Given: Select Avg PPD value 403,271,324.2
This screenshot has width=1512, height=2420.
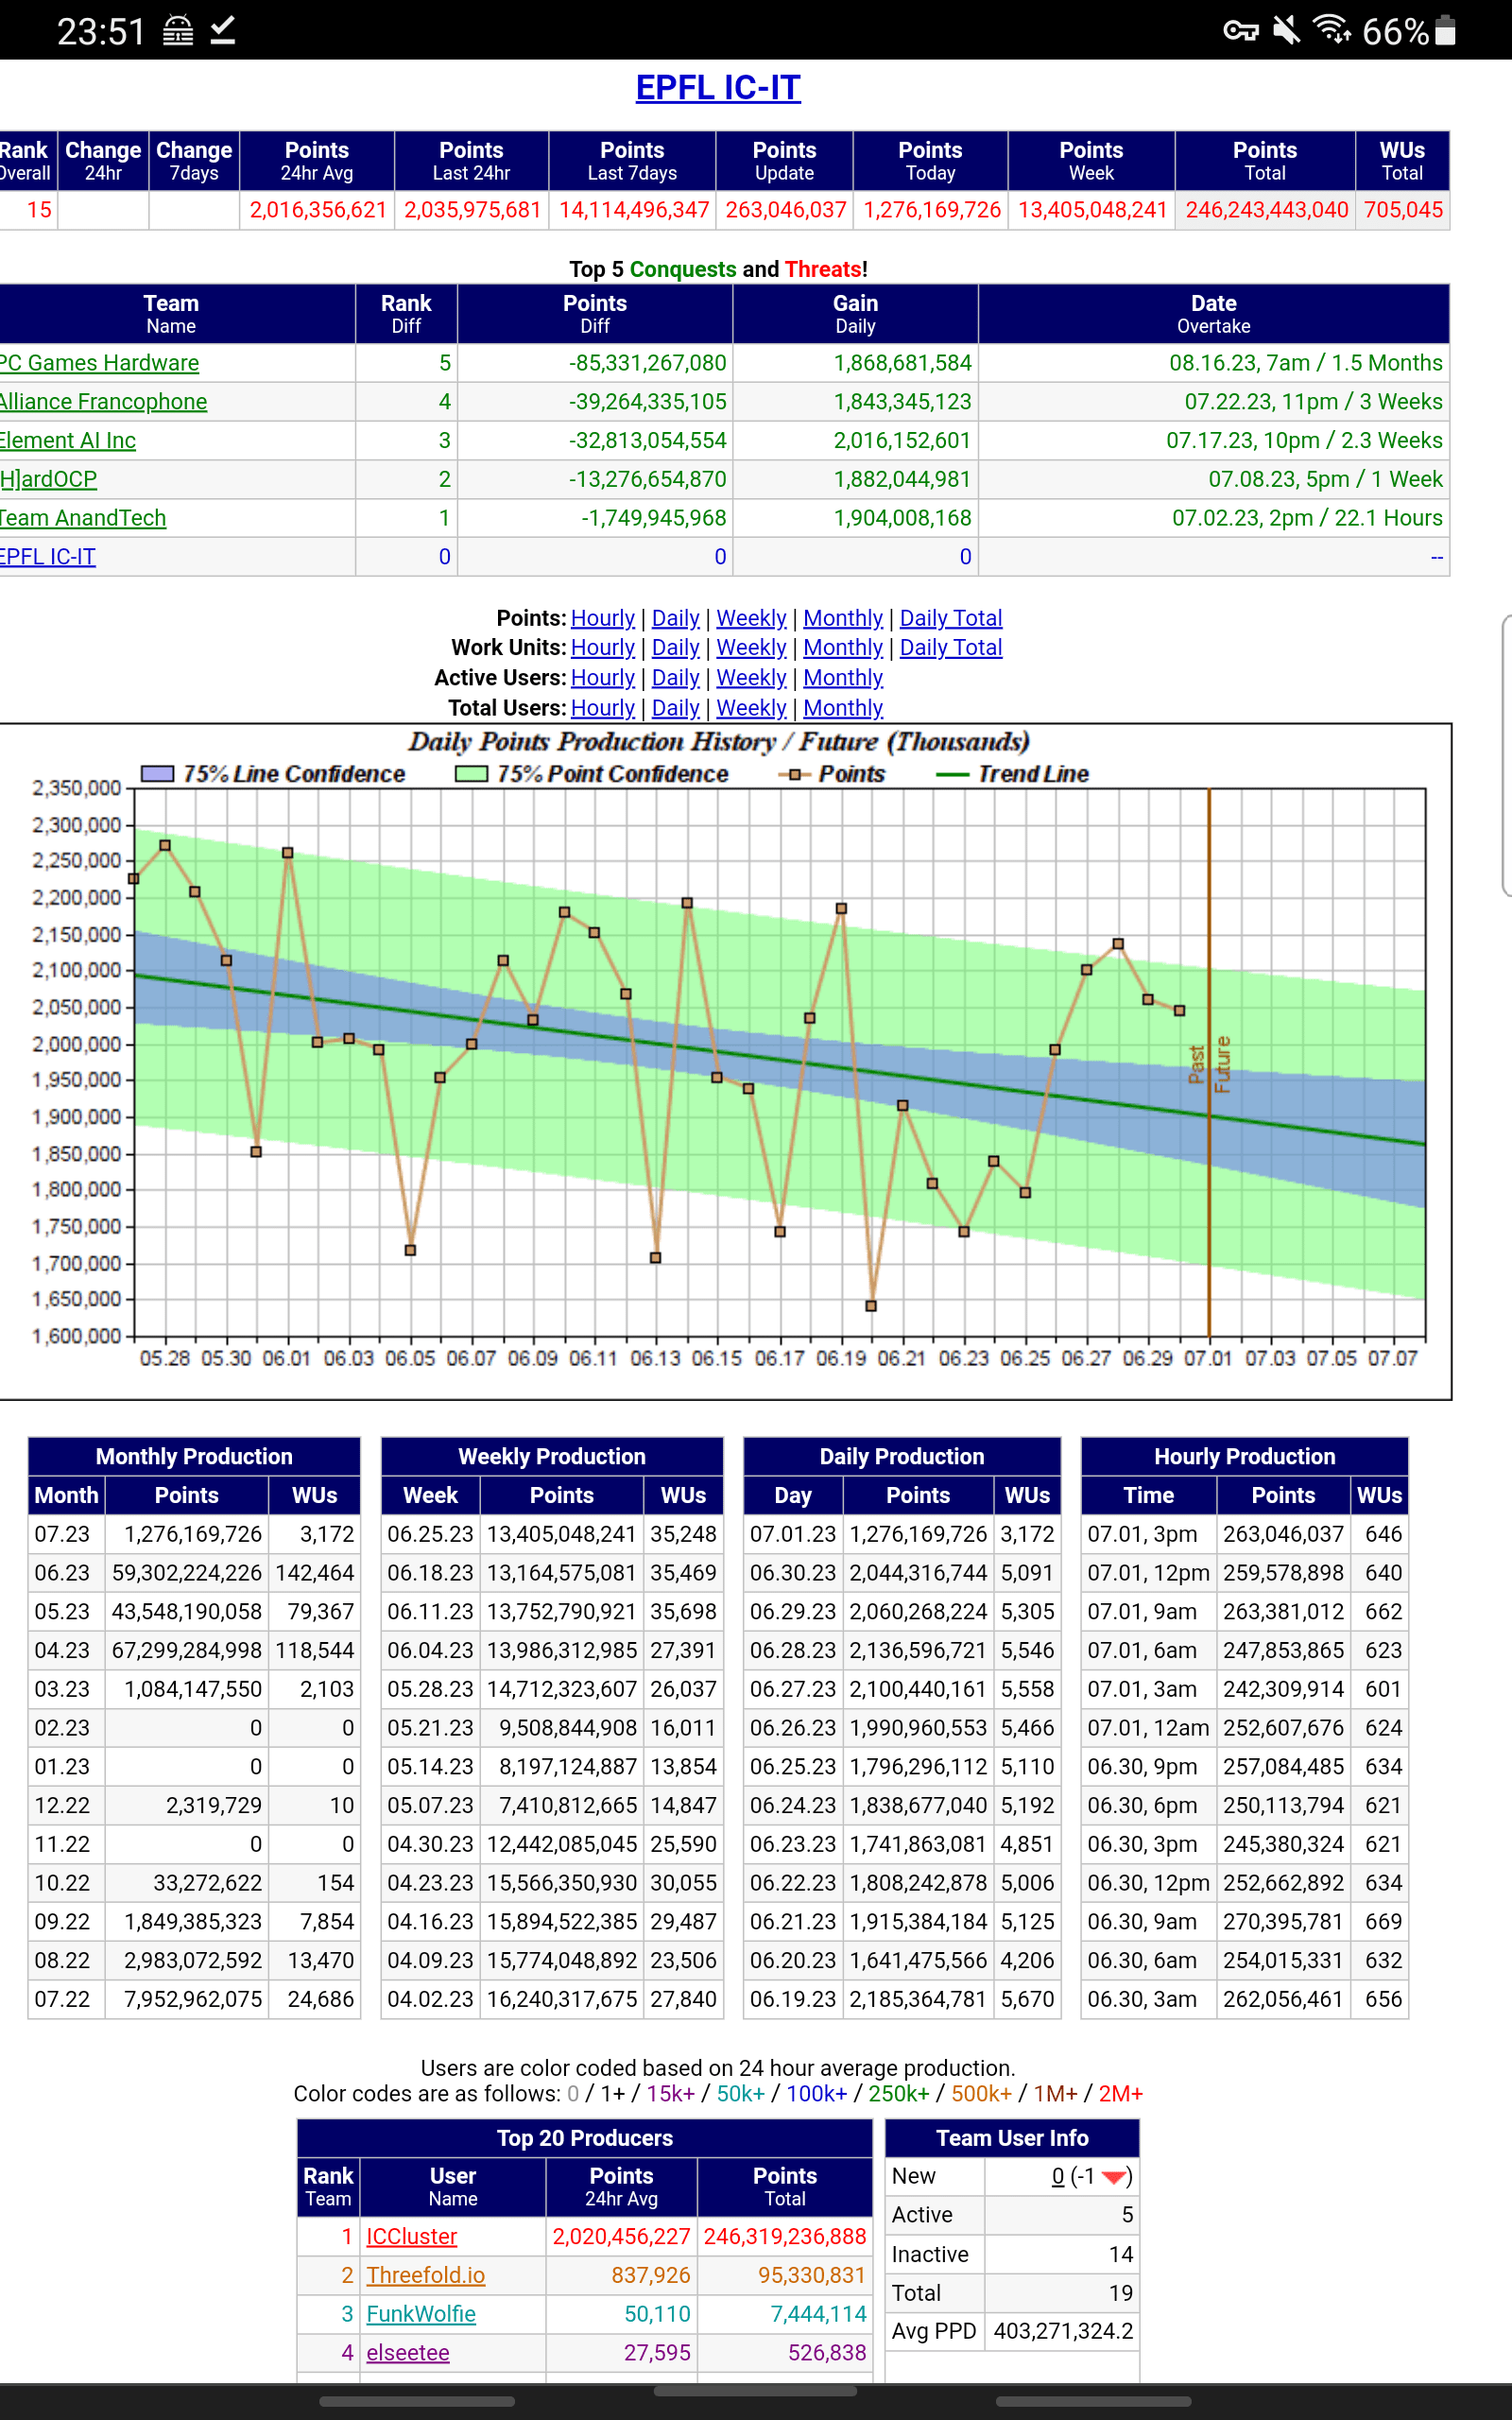Looking at the screenshot, I should (1063, 2332).
